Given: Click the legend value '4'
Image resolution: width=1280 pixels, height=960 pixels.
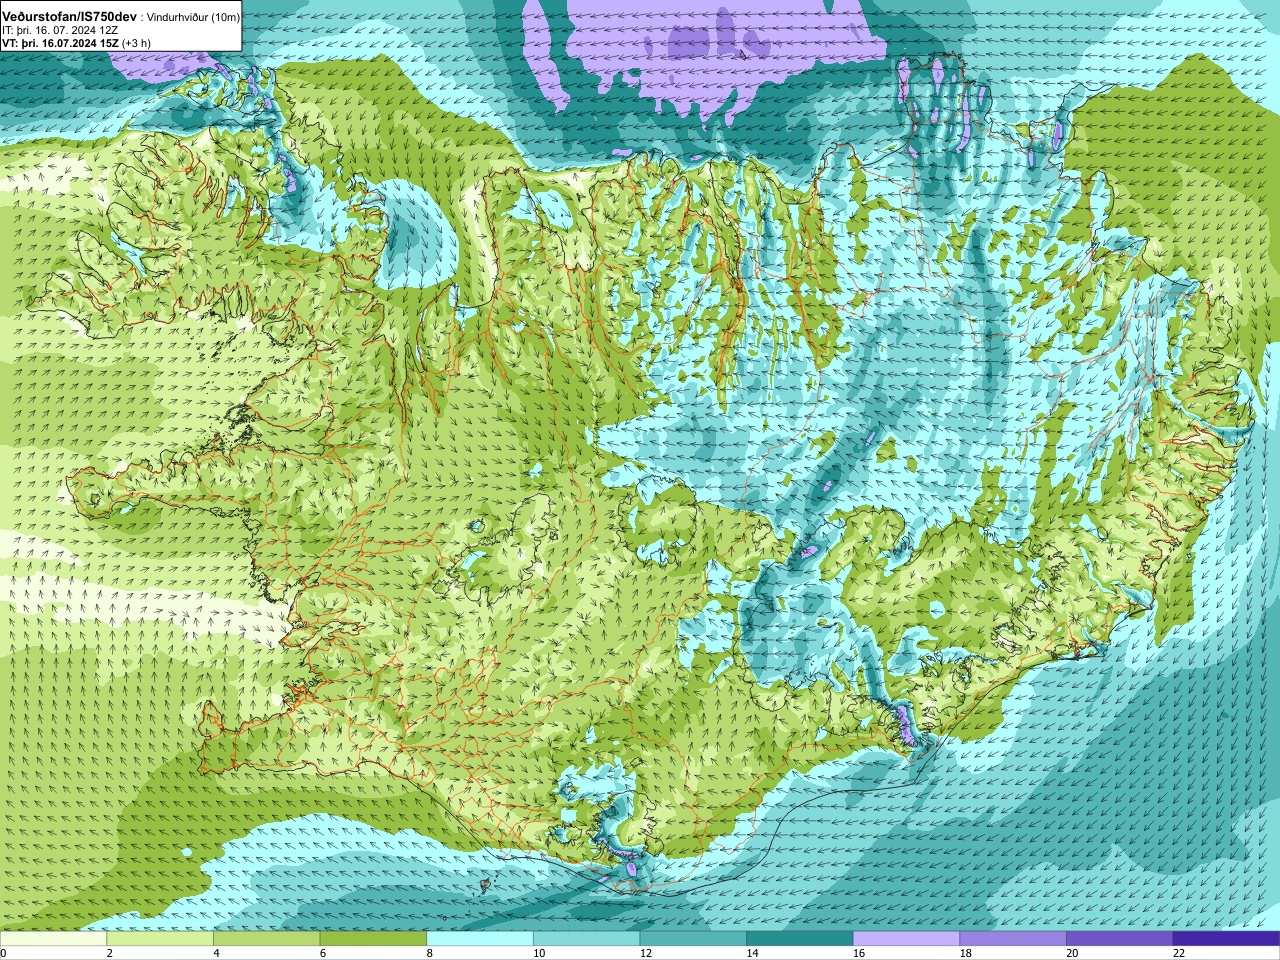Looking at the screenshot, I should (x=216, y=953).
